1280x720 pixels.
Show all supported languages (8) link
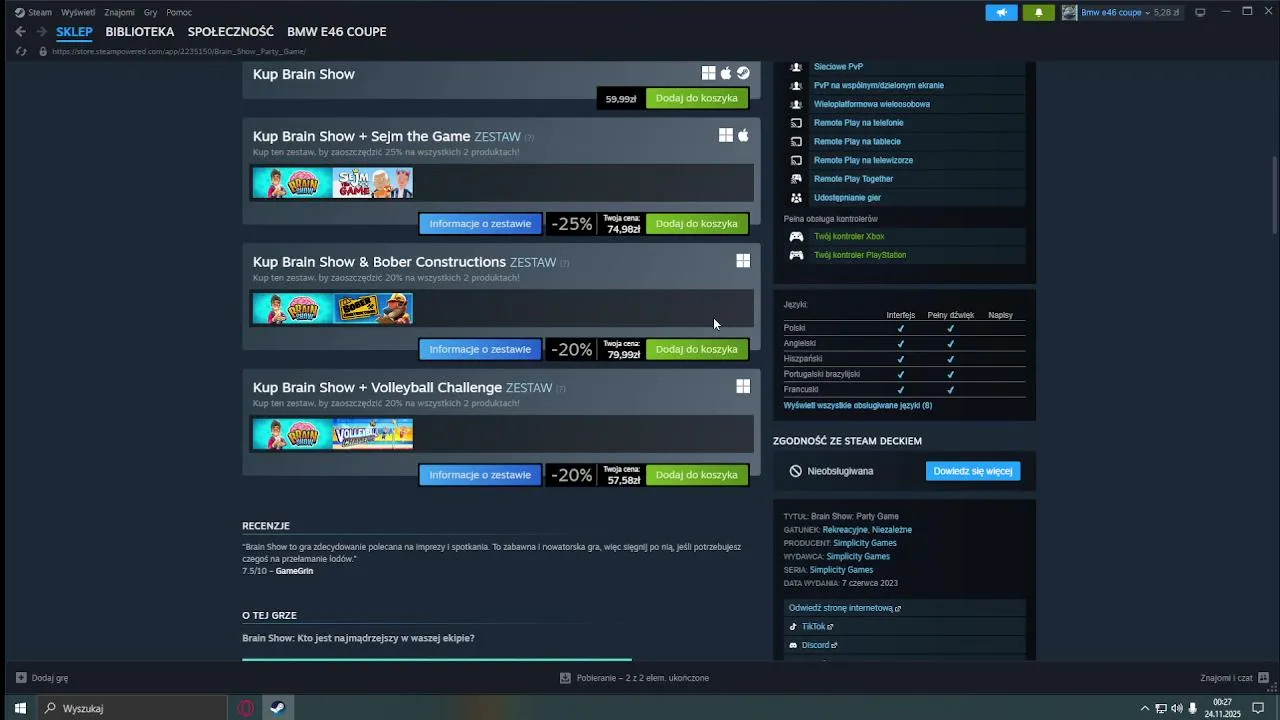[x=858, y=405]
